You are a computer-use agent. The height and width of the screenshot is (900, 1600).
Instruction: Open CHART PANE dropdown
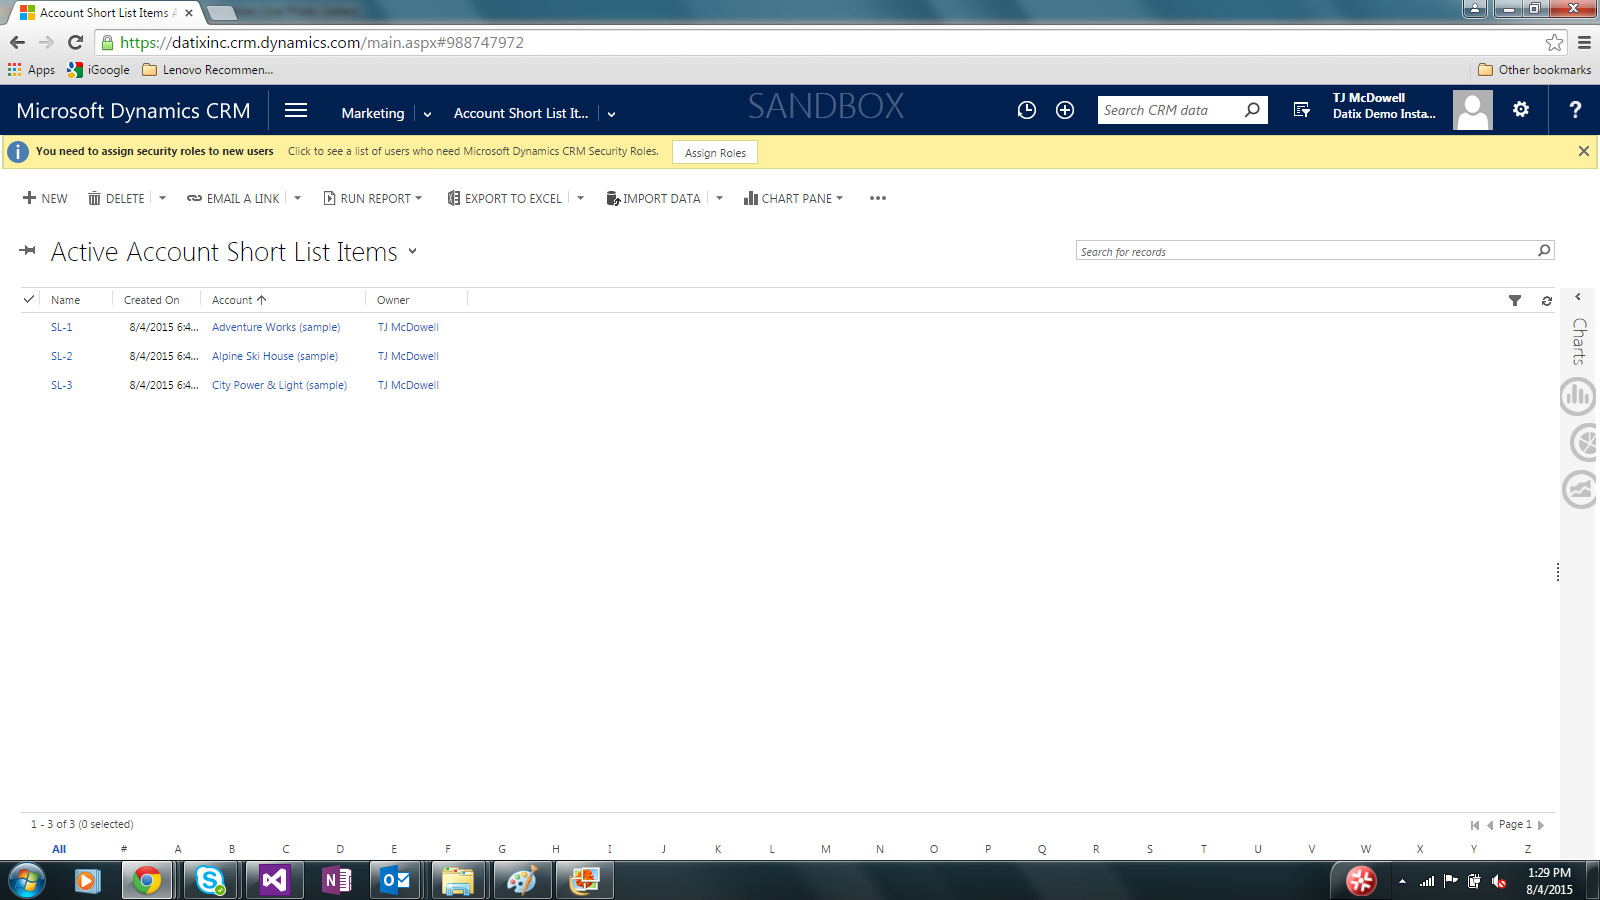point(793,198)
